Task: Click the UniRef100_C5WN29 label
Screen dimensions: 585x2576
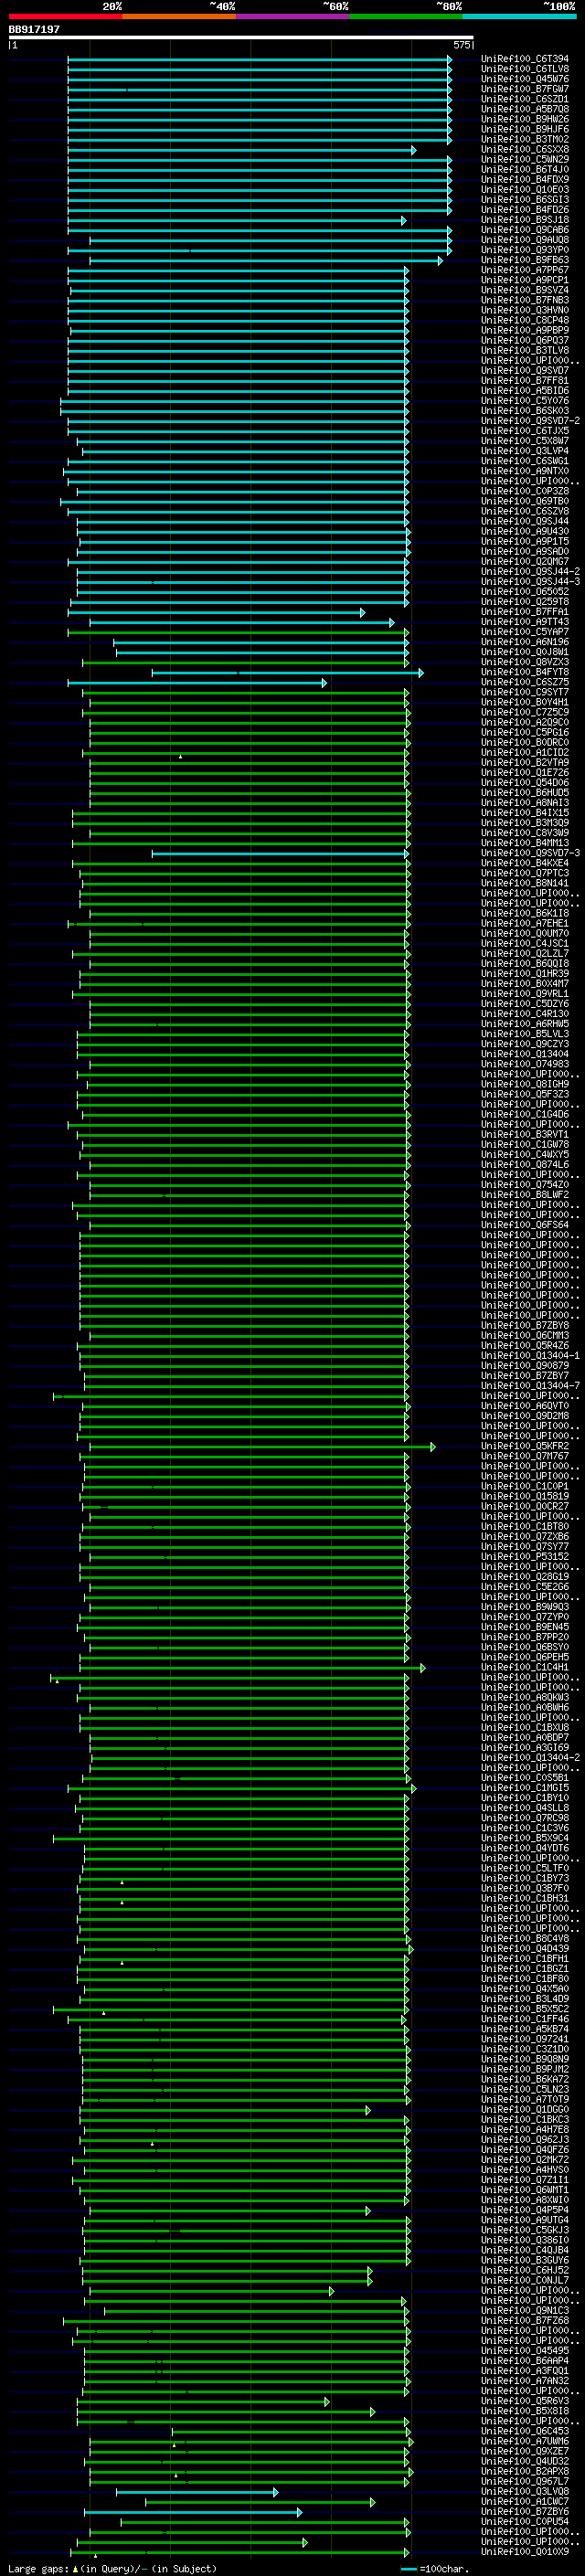Action: click(525, 159)
